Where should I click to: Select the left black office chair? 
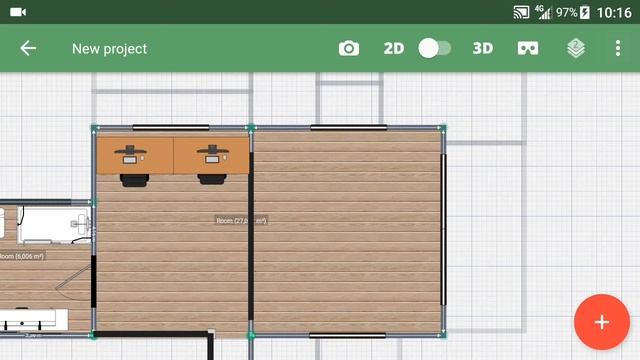point(134,180)
